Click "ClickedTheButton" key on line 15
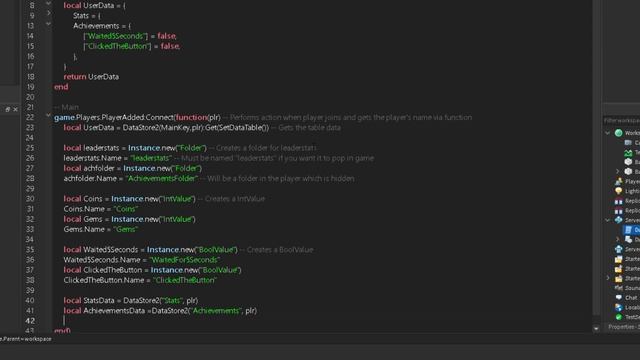The width and height of the screenshot is (640, 360). point(118,46)
